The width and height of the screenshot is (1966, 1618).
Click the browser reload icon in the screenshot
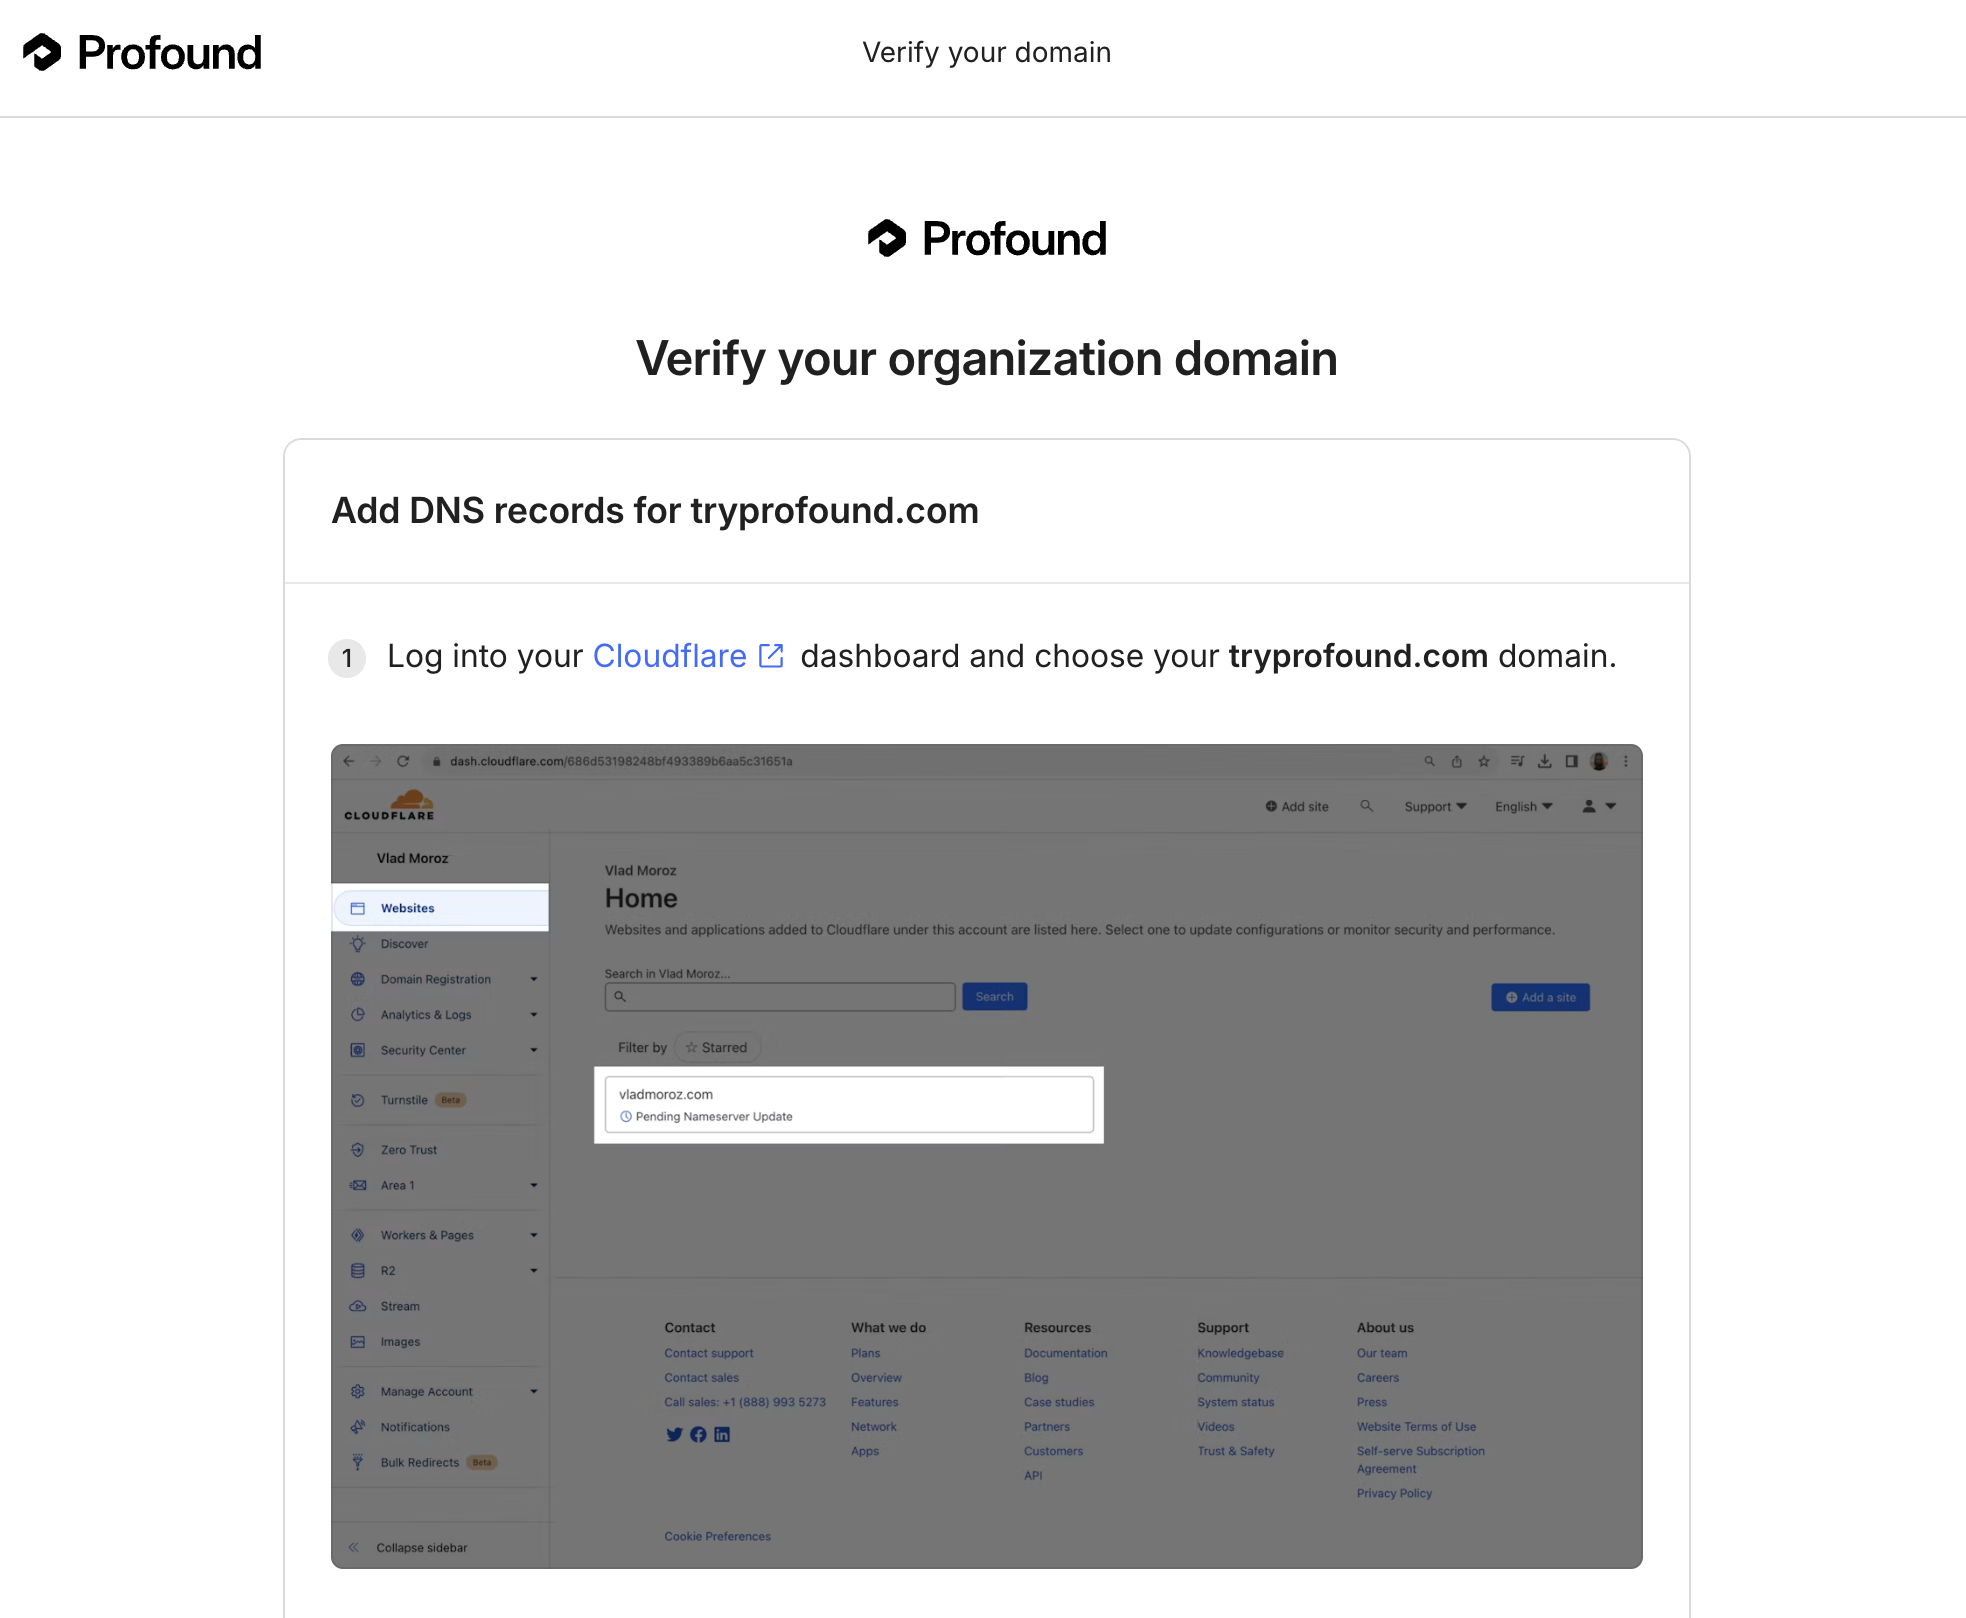tap(403, 761)
